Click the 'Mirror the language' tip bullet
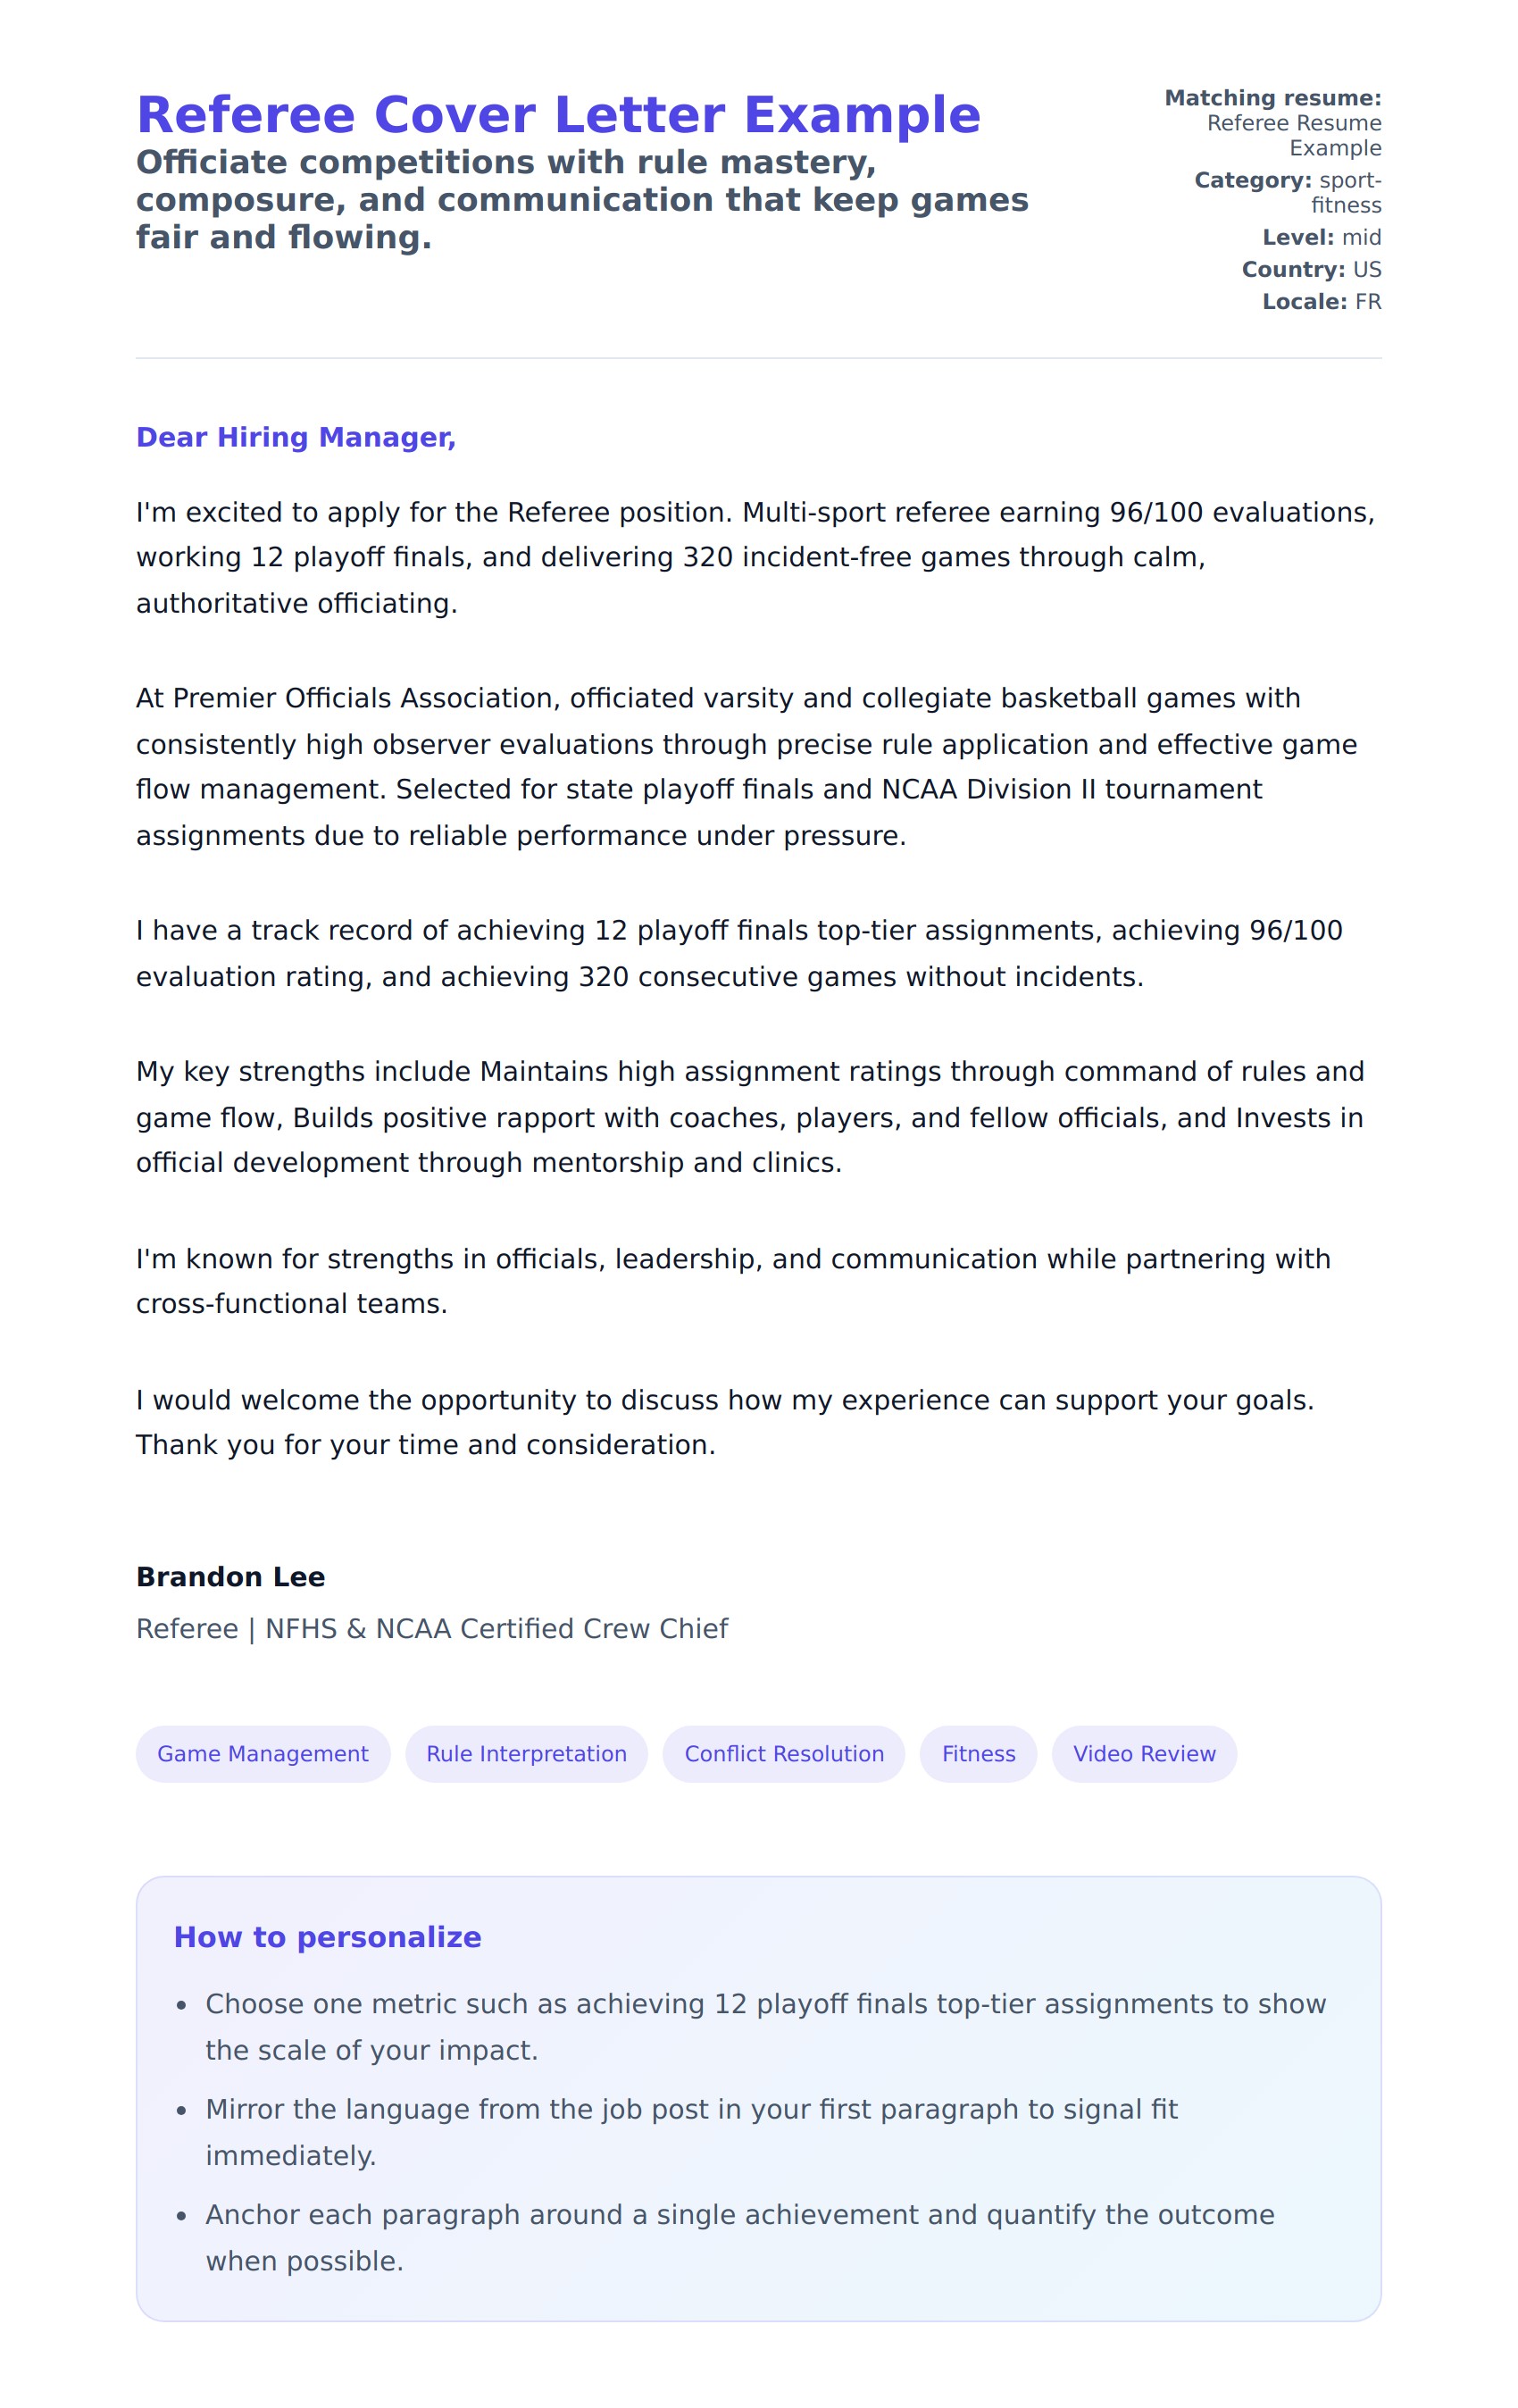1518x2408 pixels. tap(690, 2132)
